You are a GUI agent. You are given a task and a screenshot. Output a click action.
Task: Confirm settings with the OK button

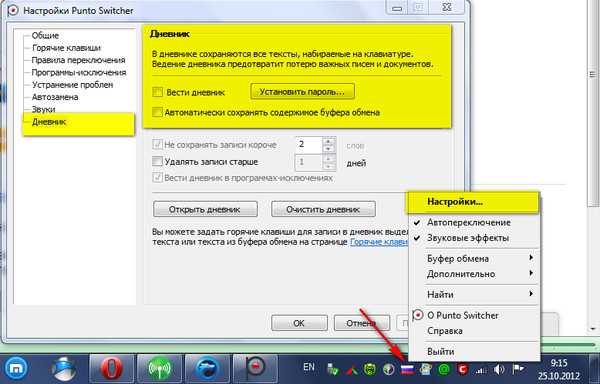click(299, 323)
